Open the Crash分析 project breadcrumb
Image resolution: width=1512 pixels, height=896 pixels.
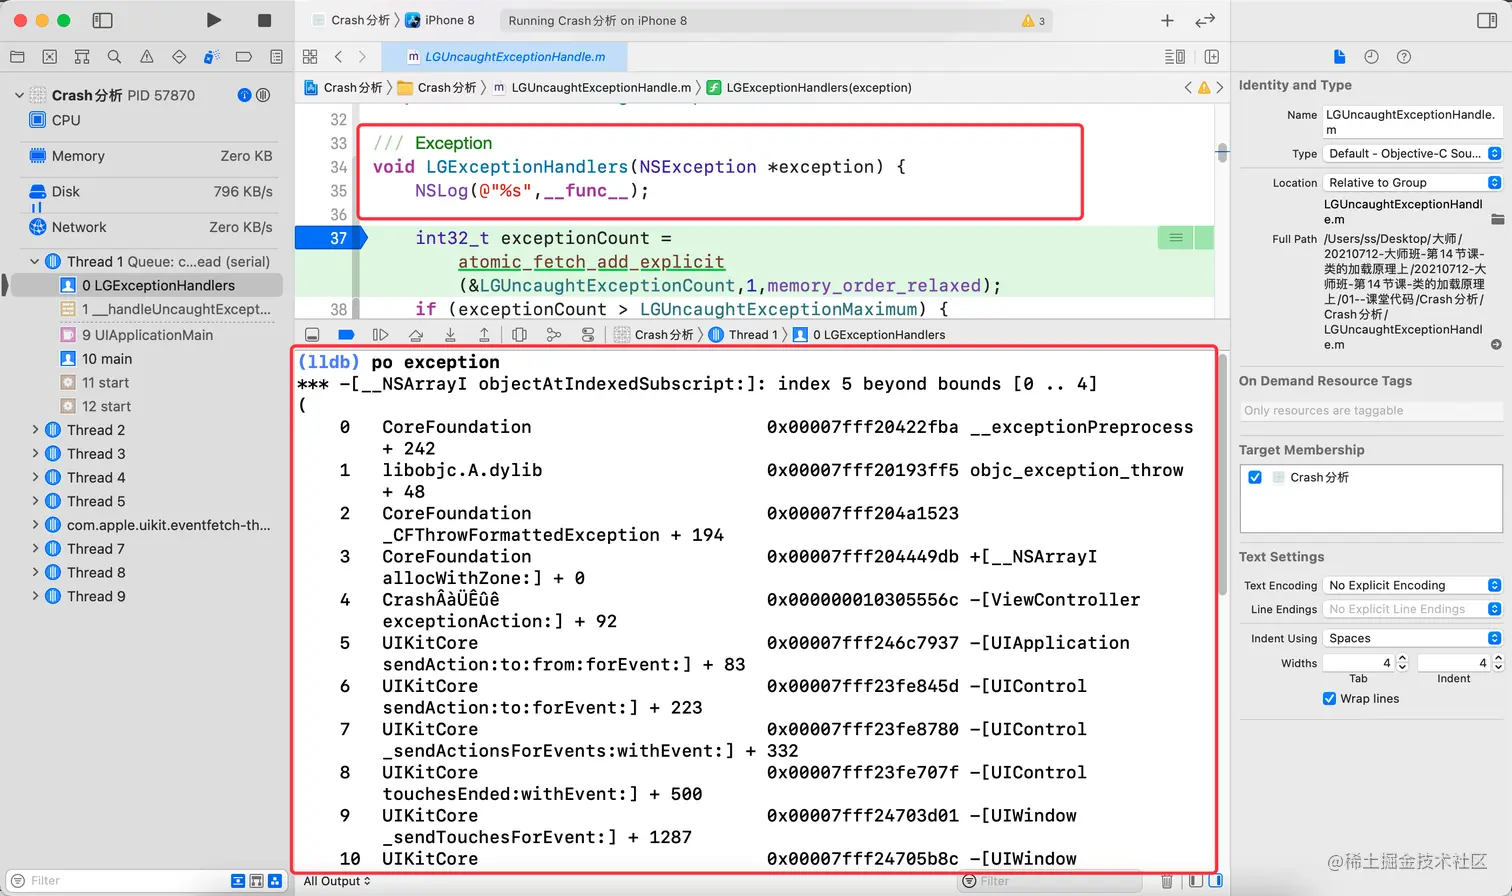point(343,88)
